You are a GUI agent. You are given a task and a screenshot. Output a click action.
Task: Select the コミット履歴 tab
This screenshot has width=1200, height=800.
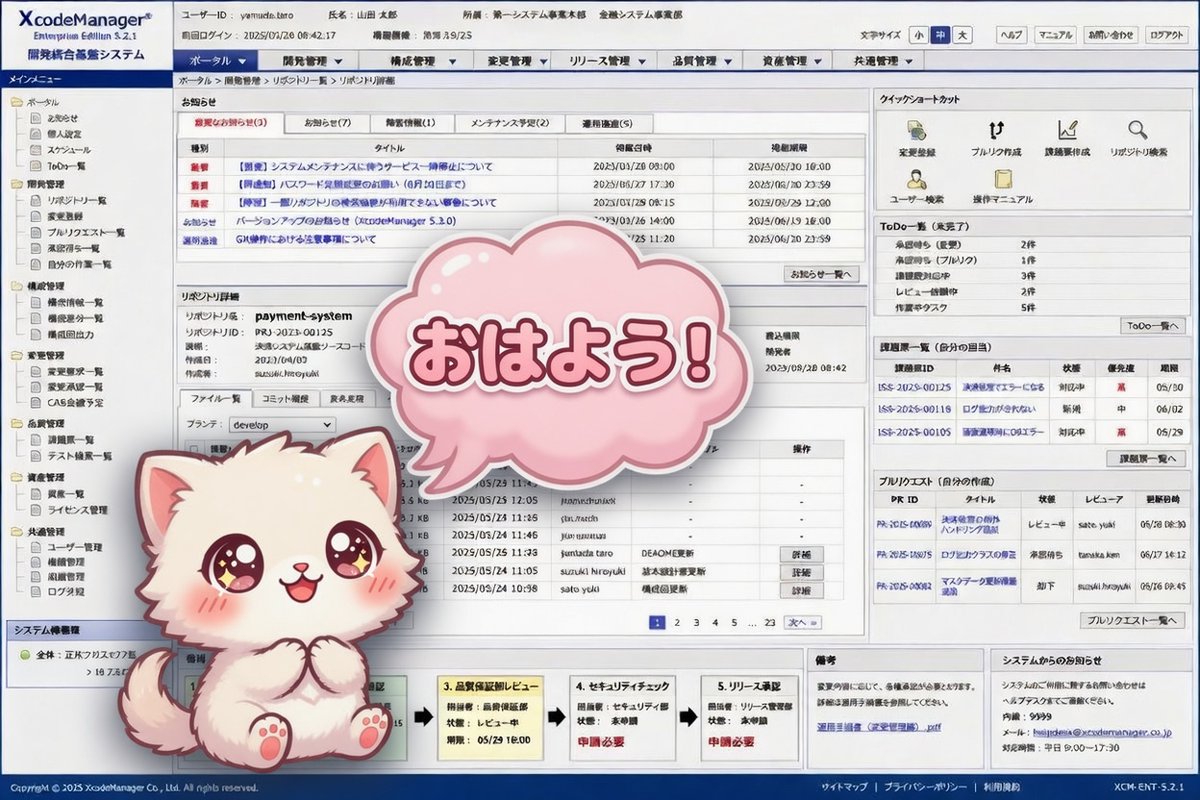pos(287,398)
